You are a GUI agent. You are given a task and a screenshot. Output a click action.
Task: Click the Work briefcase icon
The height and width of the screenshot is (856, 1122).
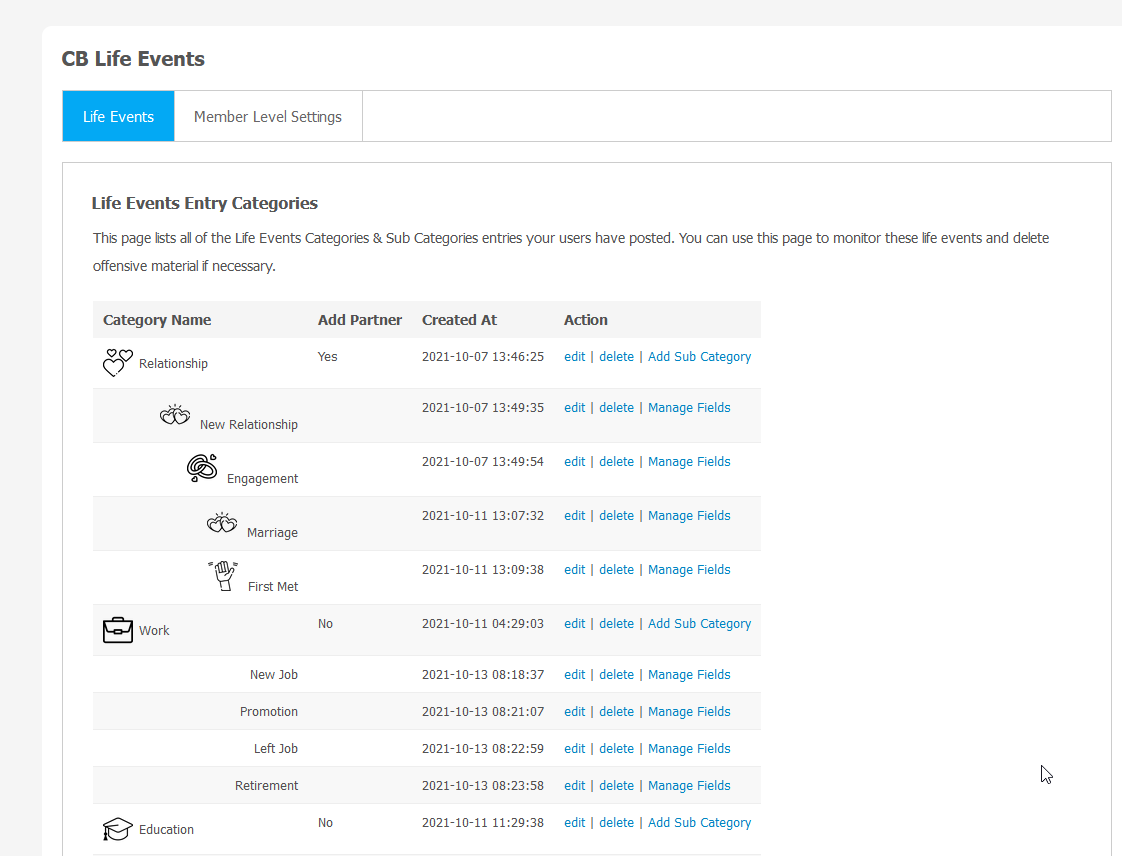(118, 630)
